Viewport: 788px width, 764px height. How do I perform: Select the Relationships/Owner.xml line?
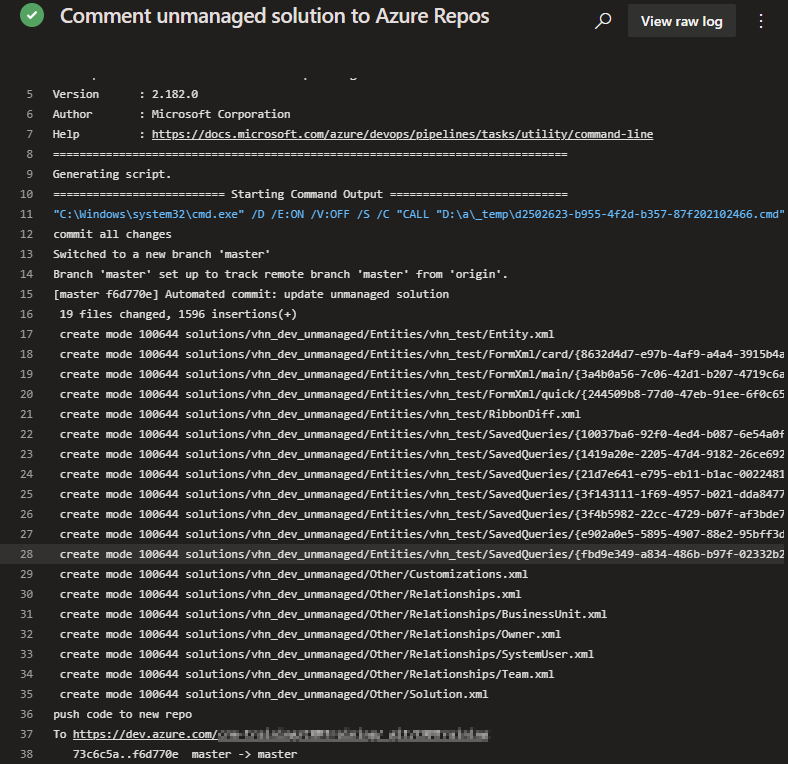coord(310,634)
